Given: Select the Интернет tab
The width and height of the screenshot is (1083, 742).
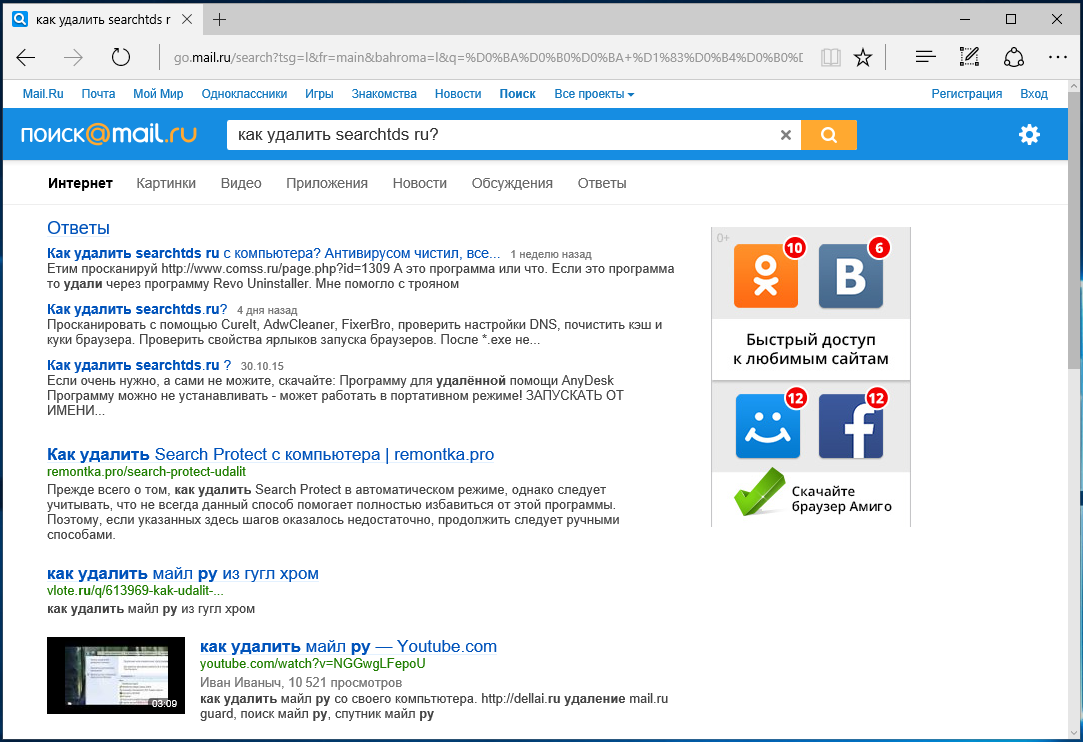Looking at the screenshot, I should (80, 183).
